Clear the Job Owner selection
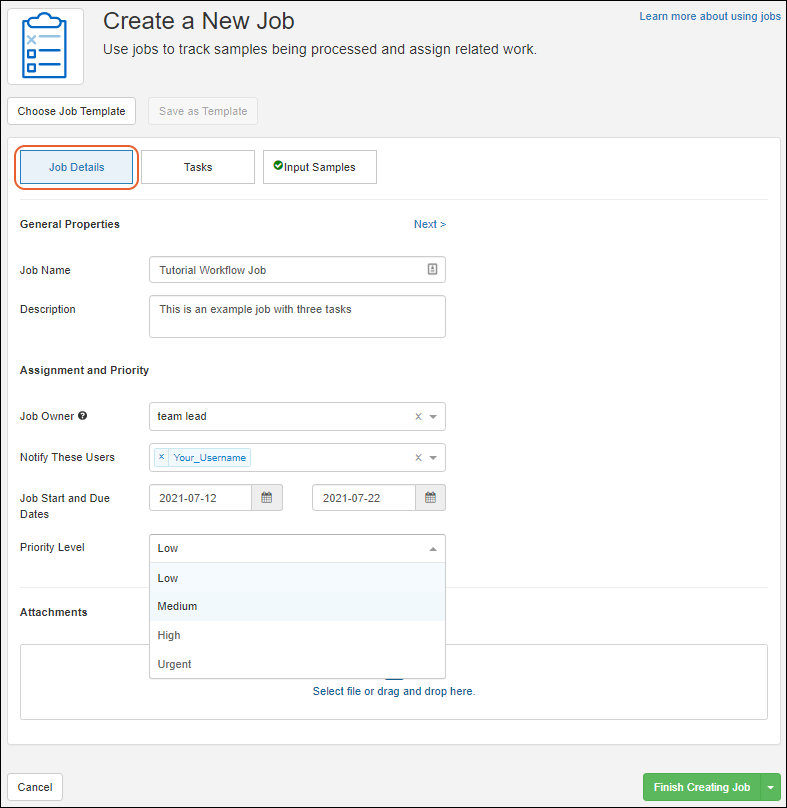This screenshot has height=808, width=787. (418, 417)
